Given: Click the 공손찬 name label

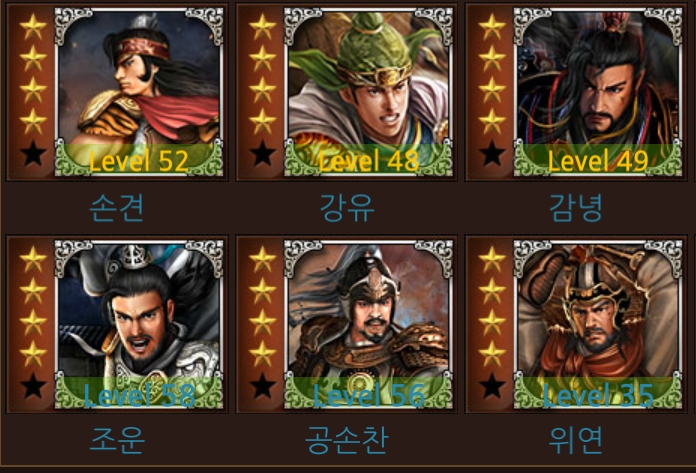Looking at the screenshot, I should click(347, 440).
